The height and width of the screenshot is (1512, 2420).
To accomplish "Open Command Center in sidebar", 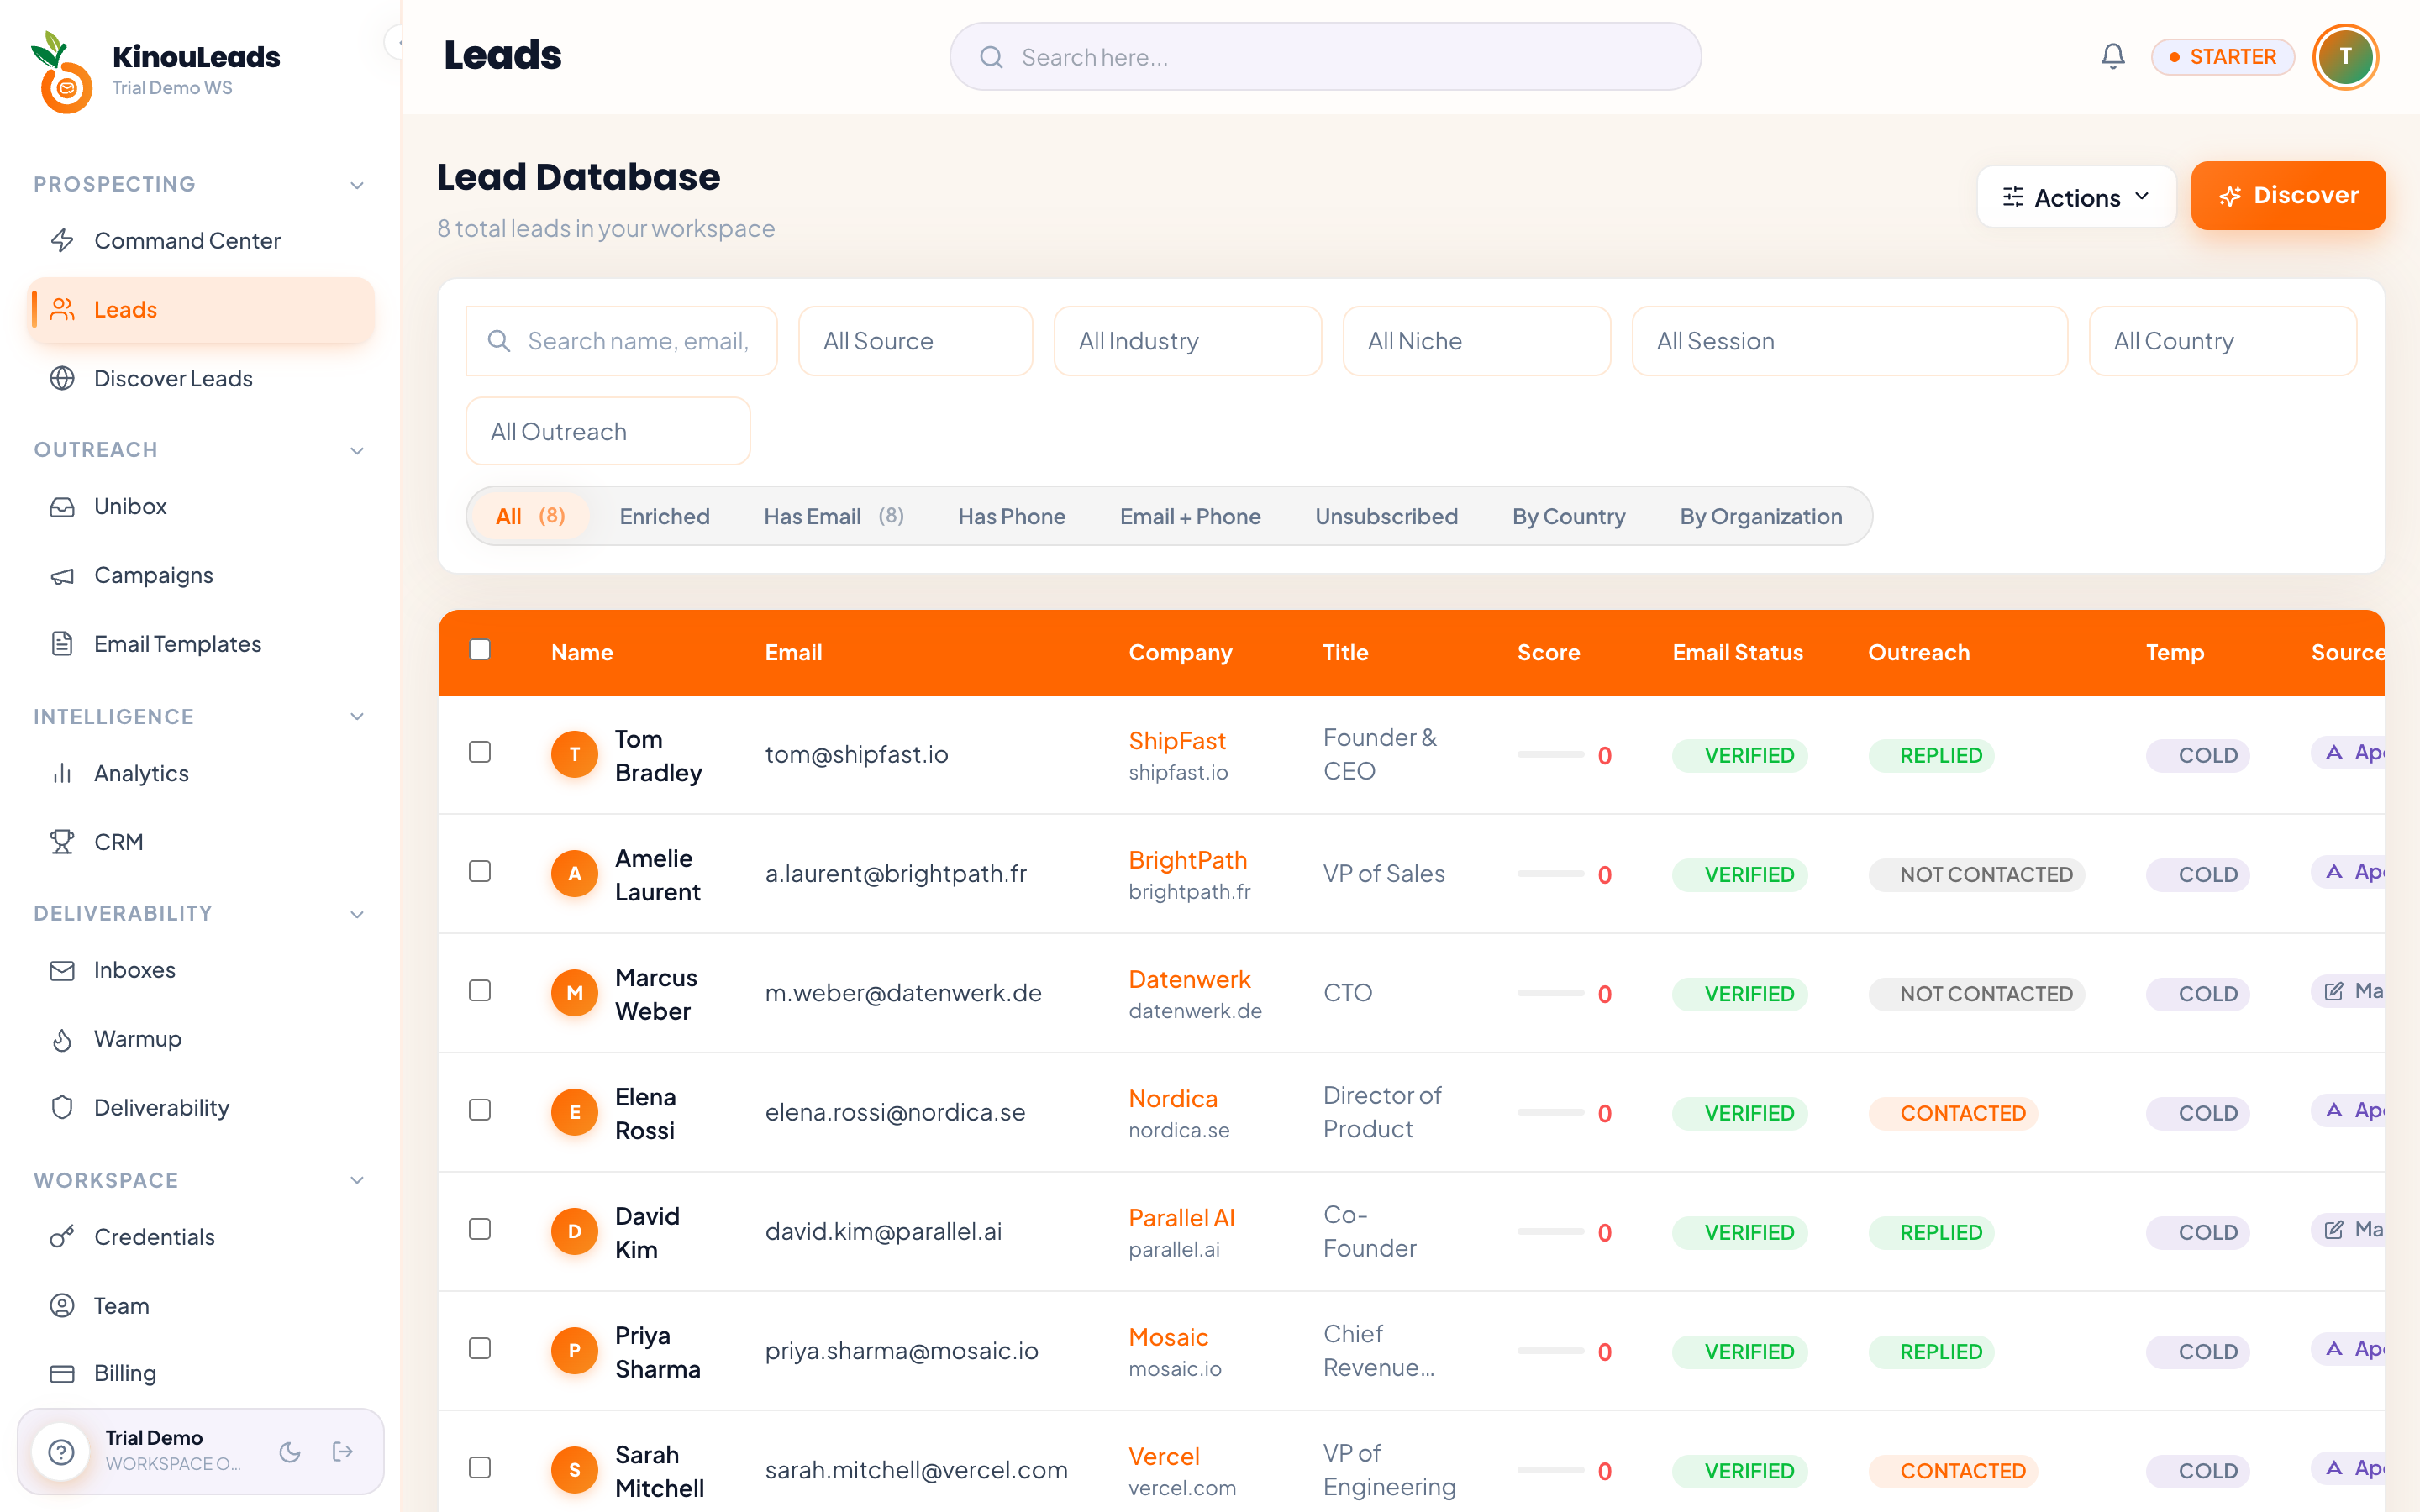I will [201, 241].
